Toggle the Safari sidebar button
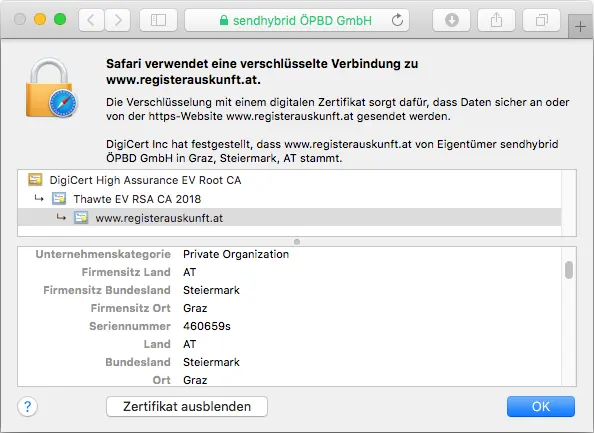Image resolution: width=594 pixels, height=433 pixels. tap(158, 20)
